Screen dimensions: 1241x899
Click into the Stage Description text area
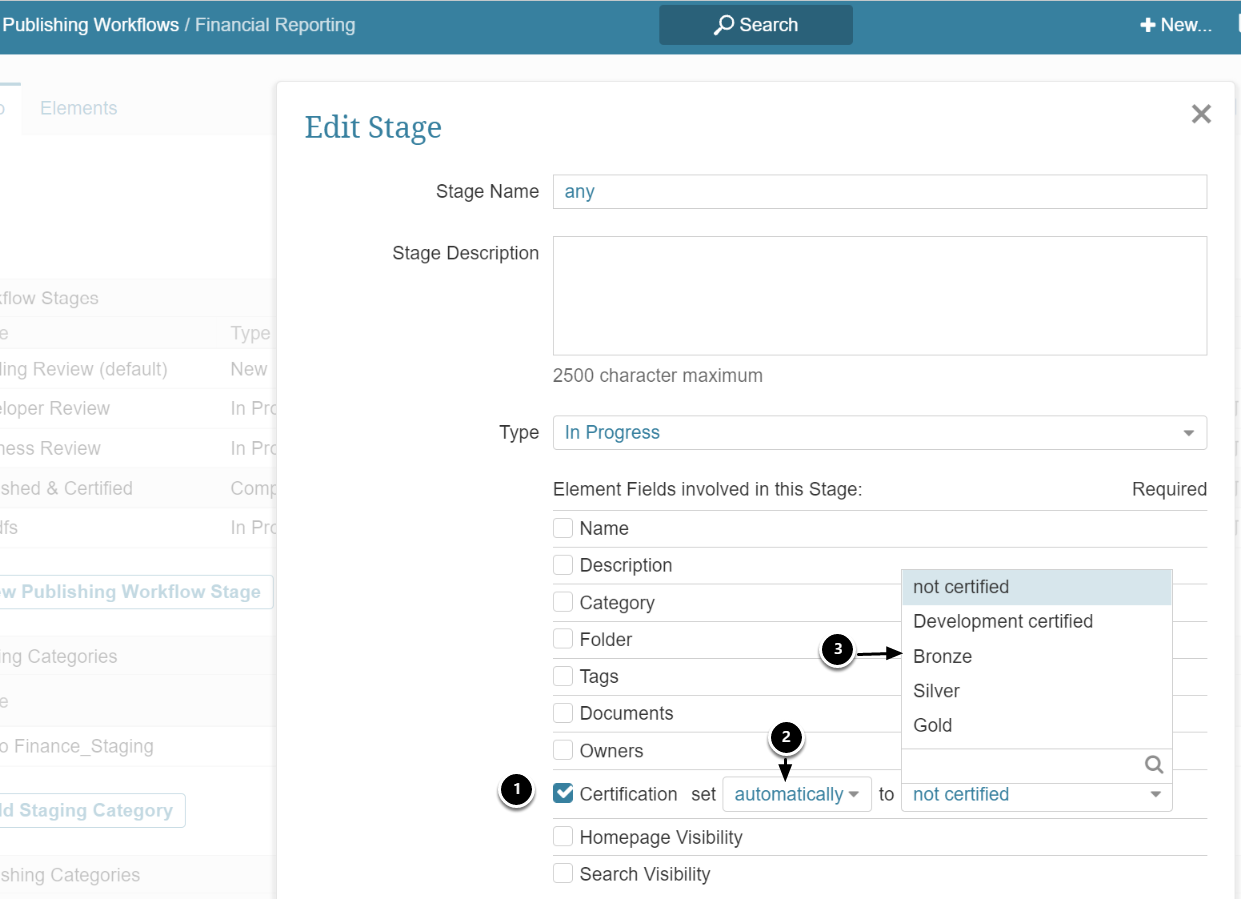[879, 296]
